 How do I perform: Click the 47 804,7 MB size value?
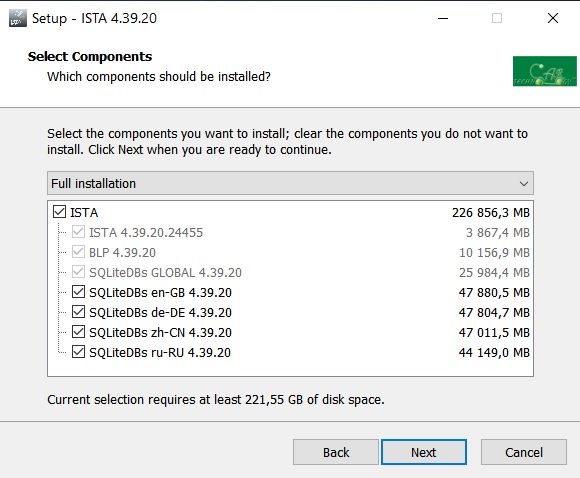(494, 313)
